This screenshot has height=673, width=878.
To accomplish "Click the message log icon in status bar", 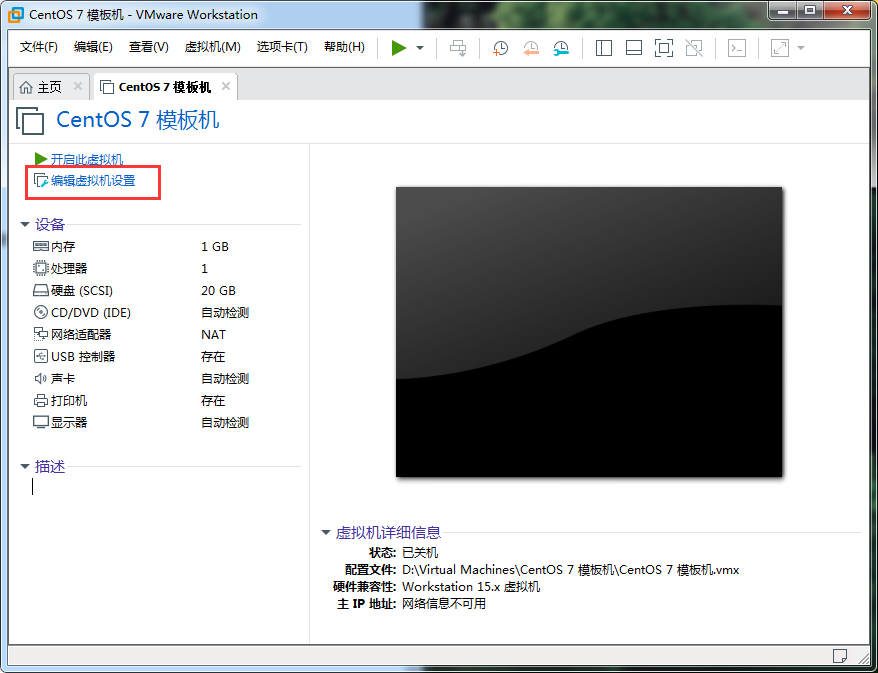I will click(839, 656).
